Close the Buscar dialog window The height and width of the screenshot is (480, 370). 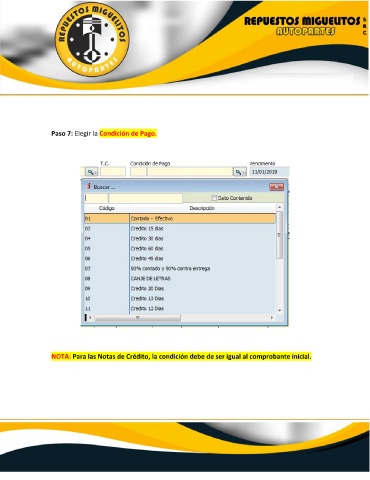276,187
